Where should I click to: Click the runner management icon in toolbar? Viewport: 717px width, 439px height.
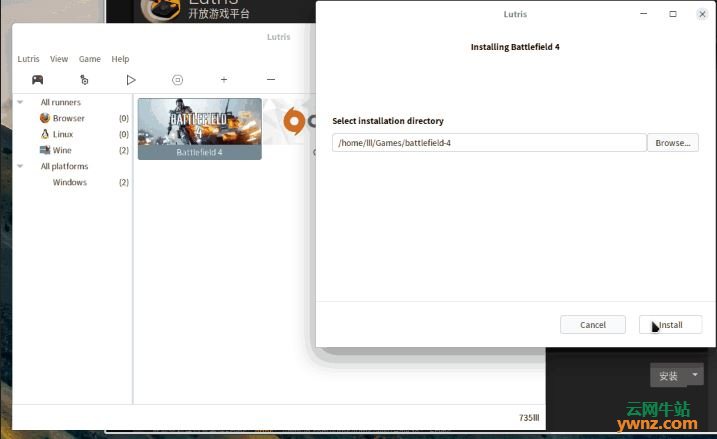(84, 80)
